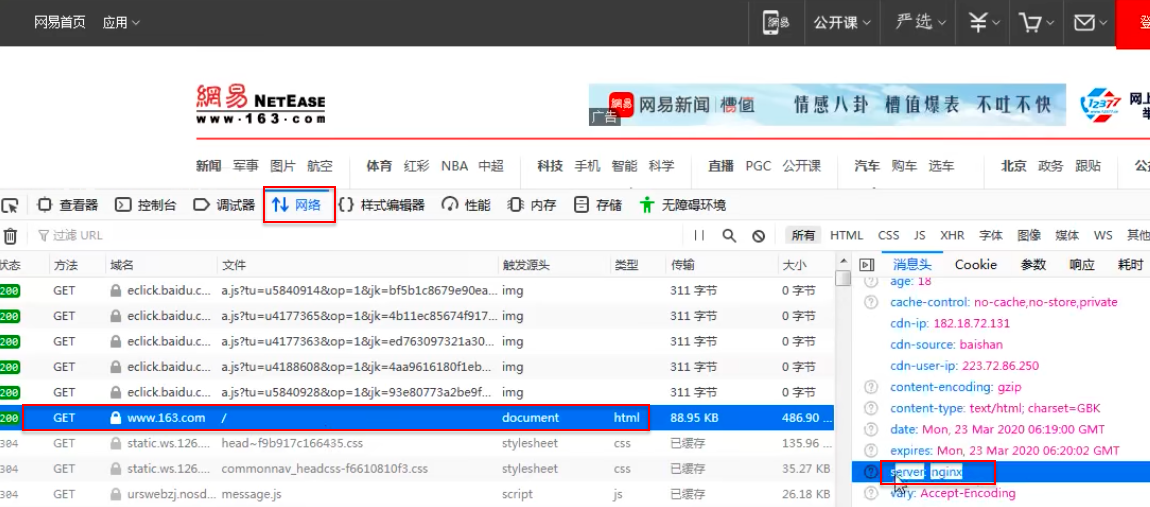The height and width of the screenshot is (507, 1150).
Task: Pick an element with the inspector picker icon
Action: [10, 205]
